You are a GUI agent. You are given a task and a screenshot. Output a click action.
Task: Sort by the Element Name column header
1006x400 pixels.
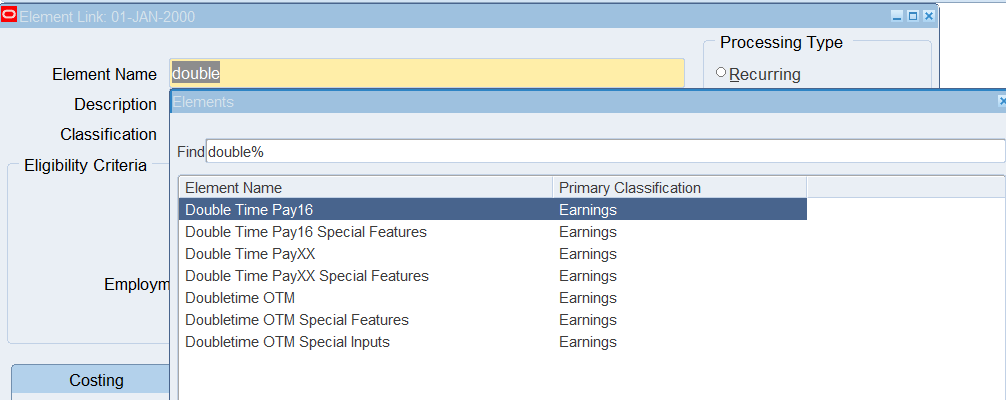point(365,188)
